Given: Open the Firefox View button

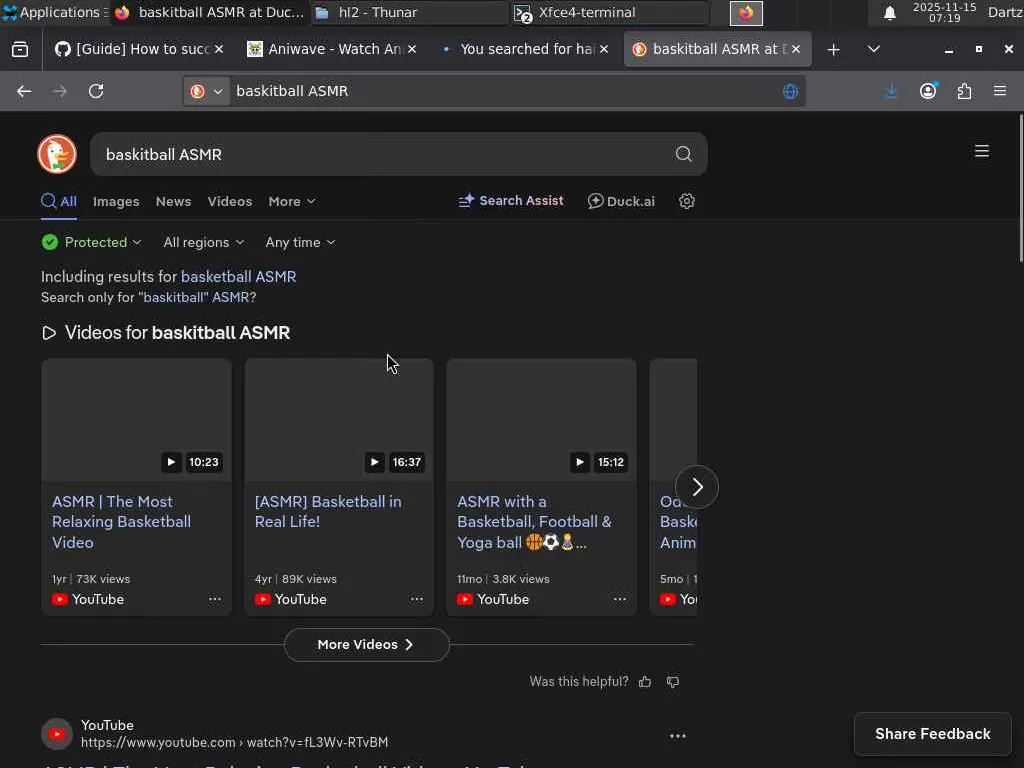Looking at the screenshot, I should pyautogui.click(x=20, y=50).
